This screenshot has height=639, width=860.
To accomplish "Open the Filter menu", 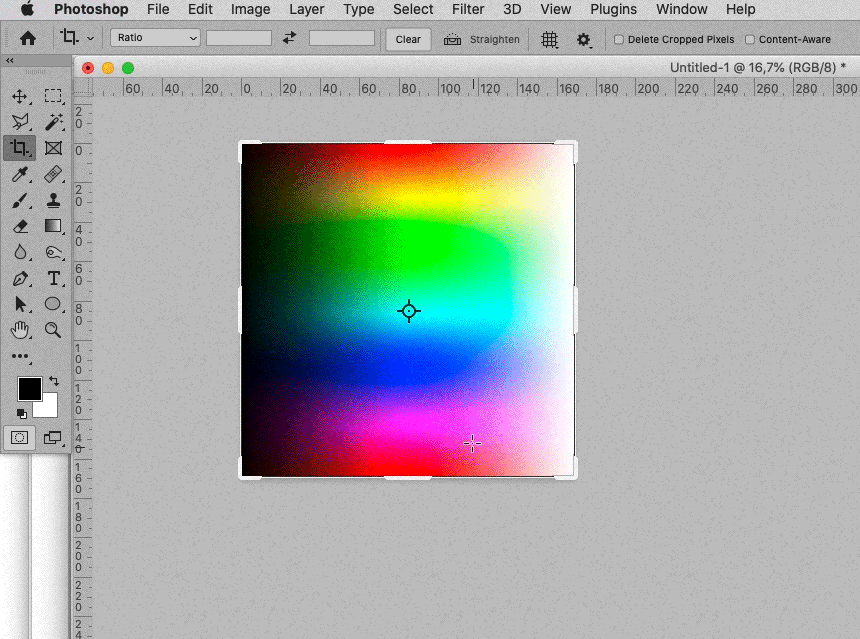I will tap(467, 9).
